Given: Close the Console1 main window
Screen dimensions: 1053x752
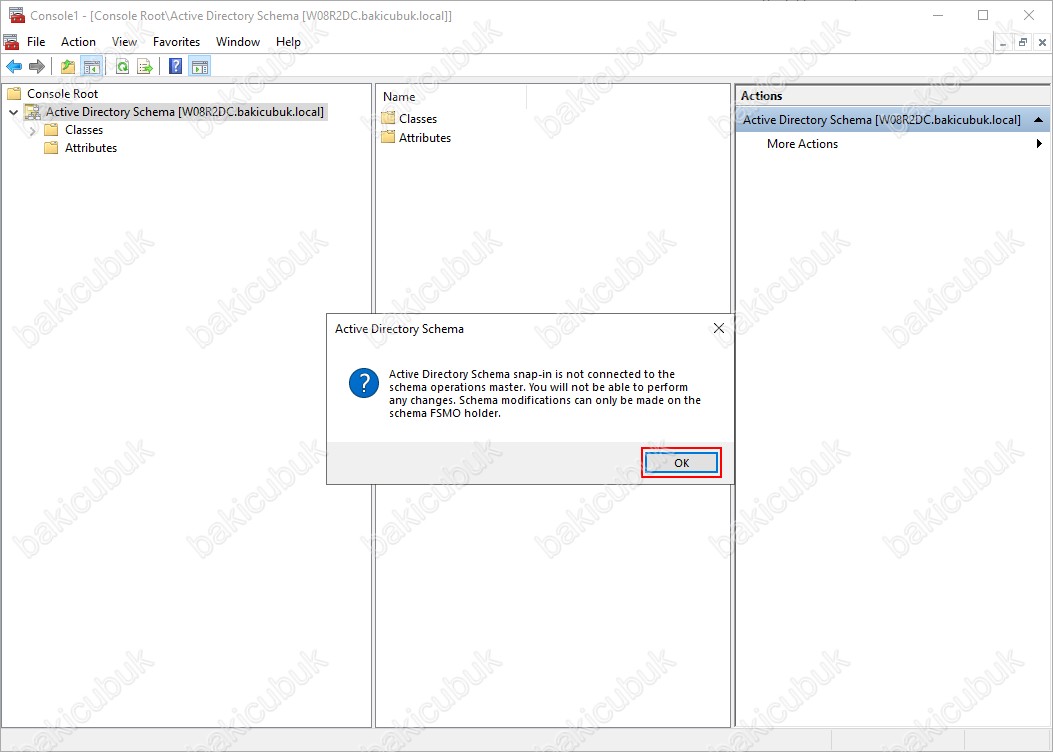Looking at the screenshot, I should coord(1029,15).
